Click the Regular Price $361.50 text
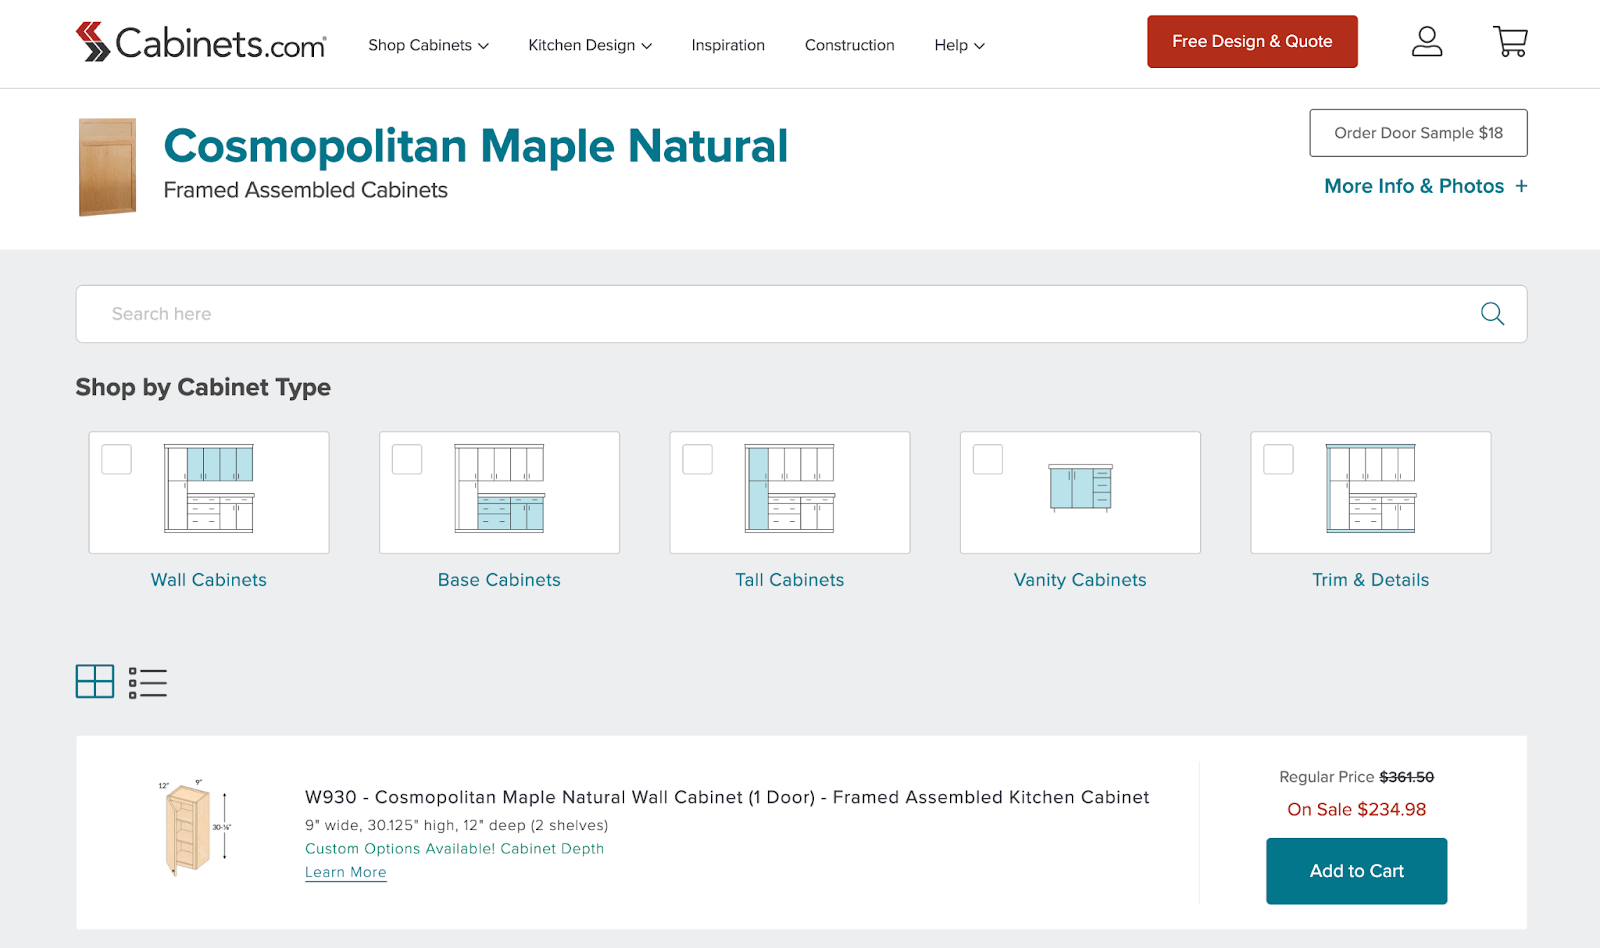The width and height of the screenshot is (1600, 948). (1356, 777)
